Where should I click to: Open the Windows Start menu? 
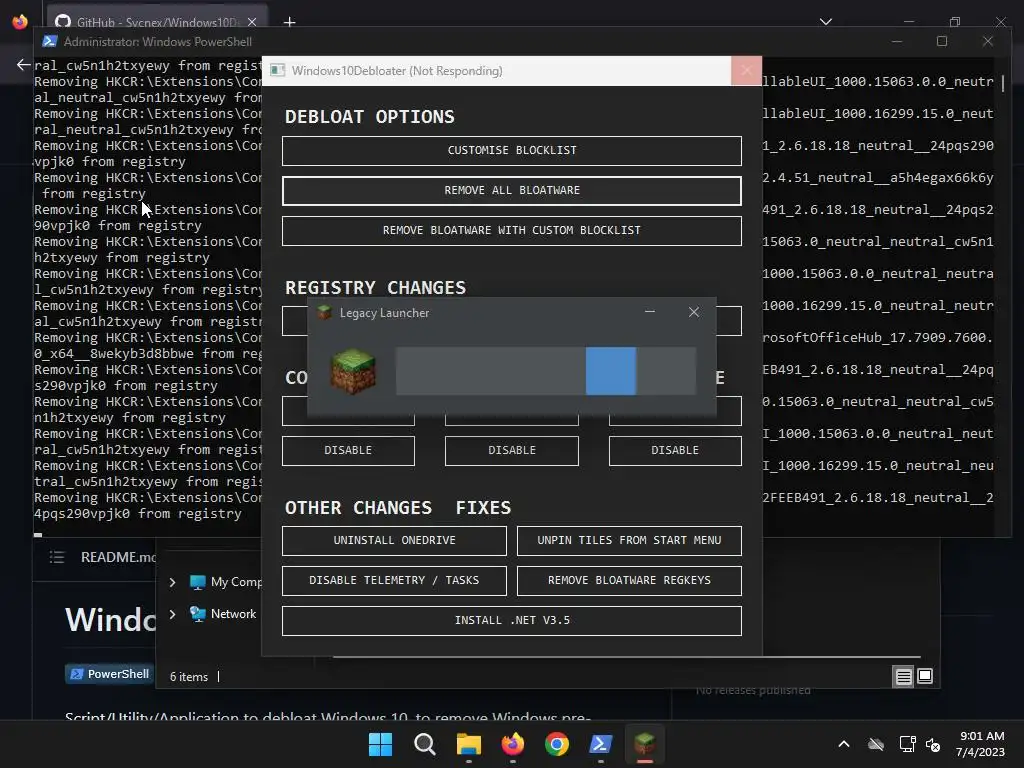(380, 744)
